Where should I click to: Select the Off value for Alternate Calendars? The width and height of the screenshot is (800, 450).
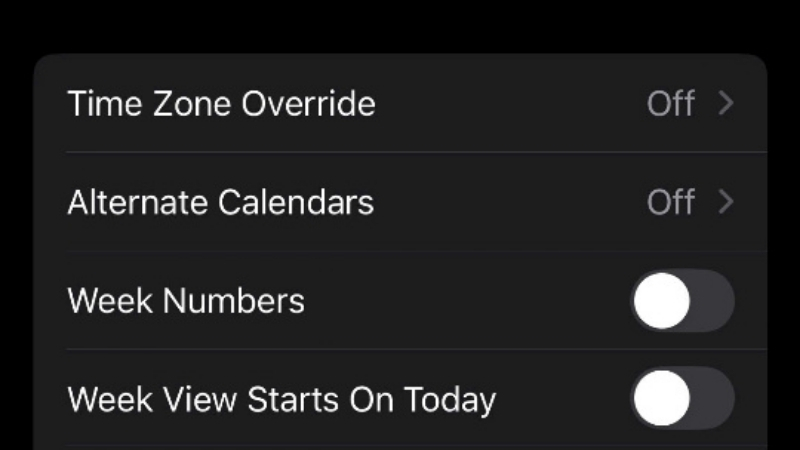pyautogui.click(x=670, y=202)
